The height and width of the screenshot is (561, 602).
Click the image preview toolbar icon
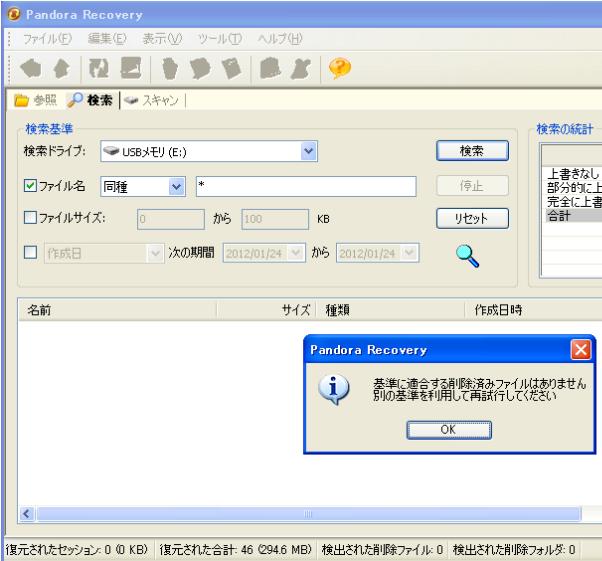131,68
